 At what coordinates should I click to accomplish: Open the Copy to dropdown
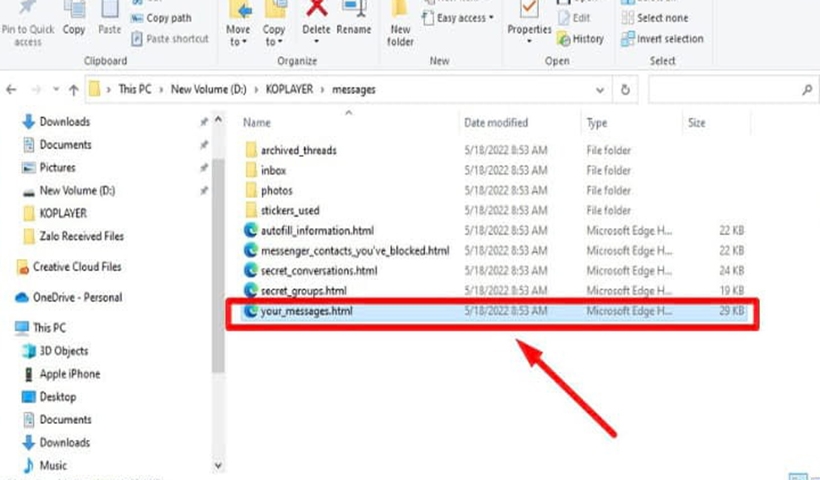(x=274, y=24)
